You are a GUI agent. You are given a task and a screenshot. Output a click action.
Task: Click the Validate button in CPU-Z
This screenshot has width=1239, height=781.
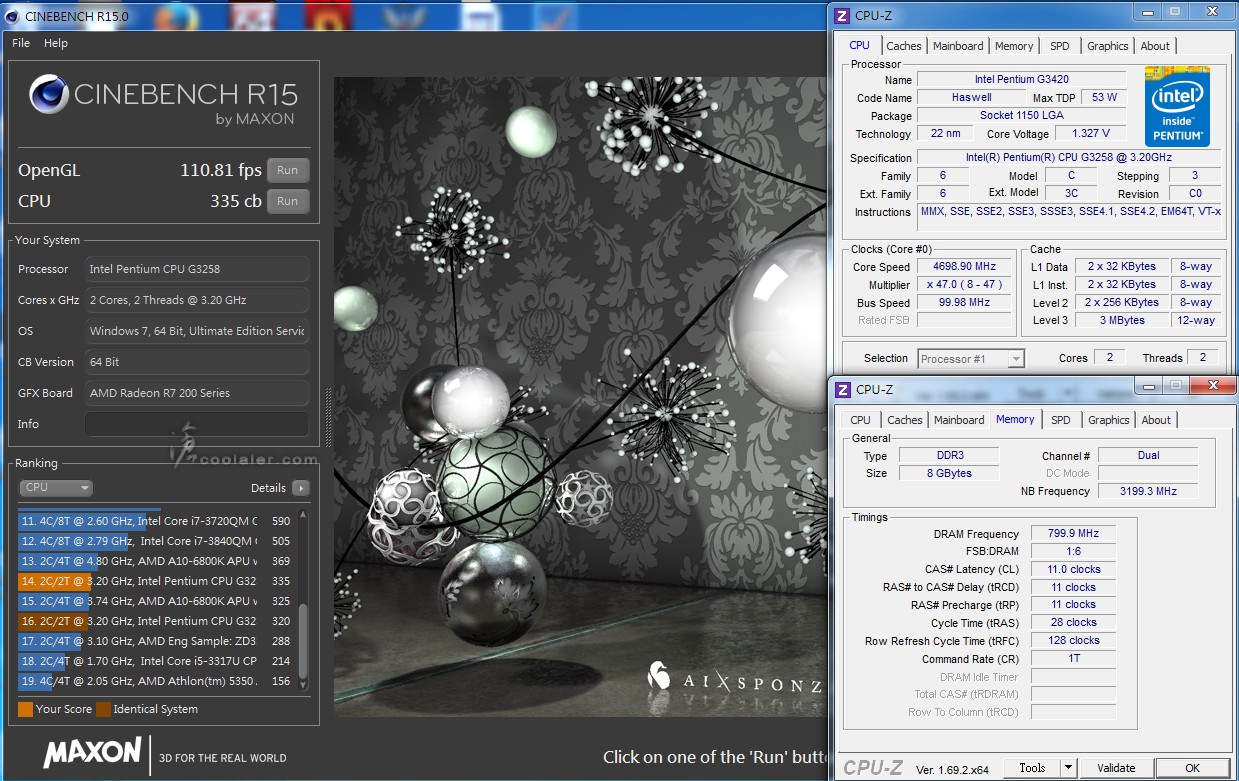click(x=1116, y=768)
